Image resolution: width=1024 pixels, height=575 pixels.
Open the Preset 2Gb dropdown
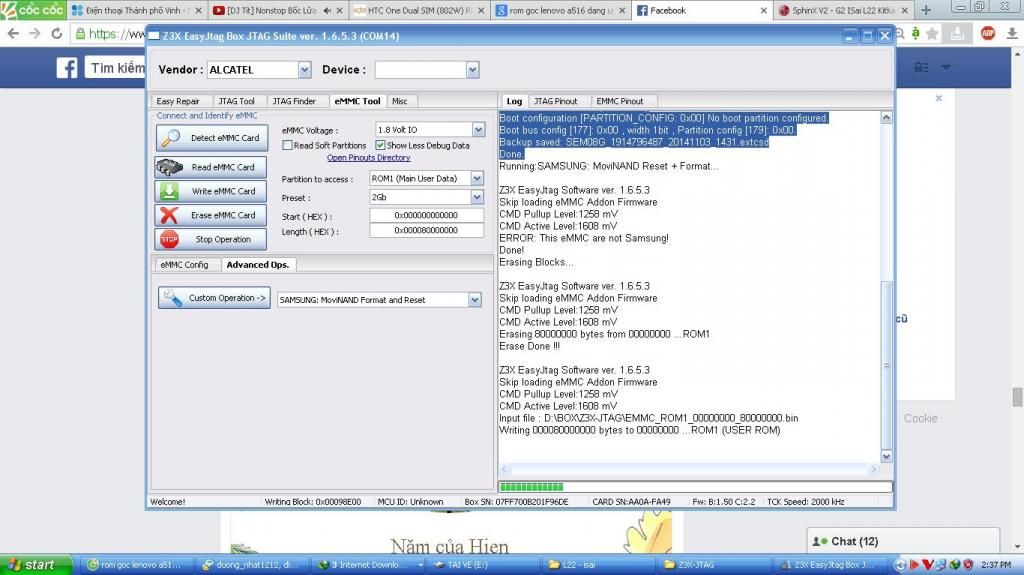pyautogui.click(x=477, y=197)
